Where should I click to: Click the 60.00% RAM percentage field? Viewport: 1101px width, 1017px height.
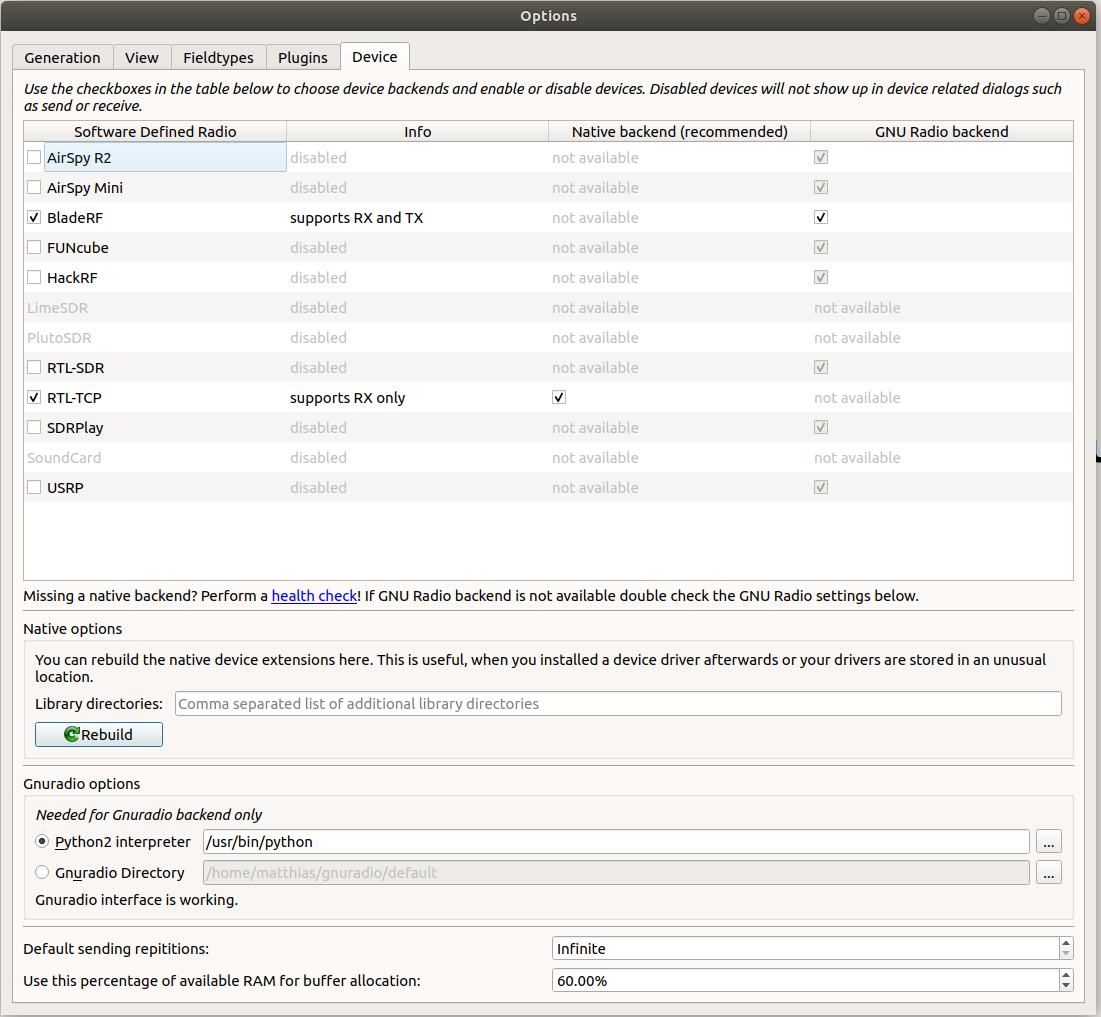click(805, 980)
